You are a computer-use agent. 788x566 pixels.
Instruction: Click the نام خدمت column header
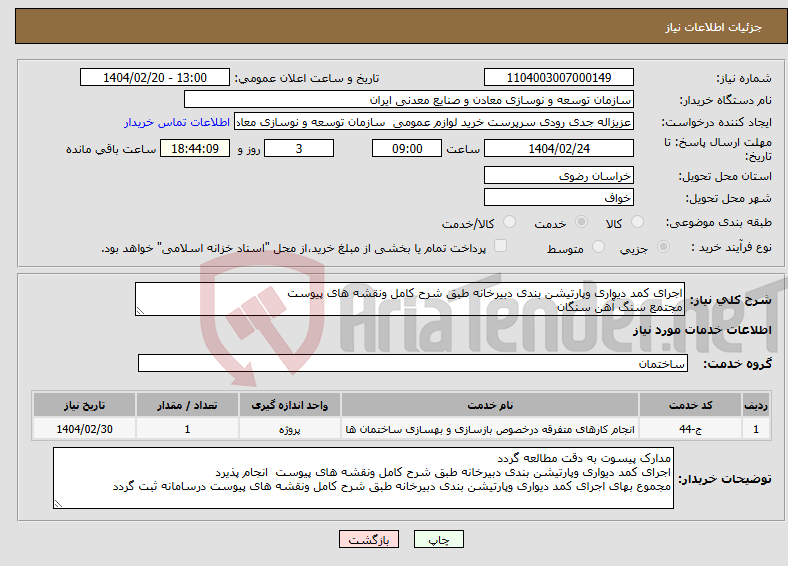tap(490, 405)
